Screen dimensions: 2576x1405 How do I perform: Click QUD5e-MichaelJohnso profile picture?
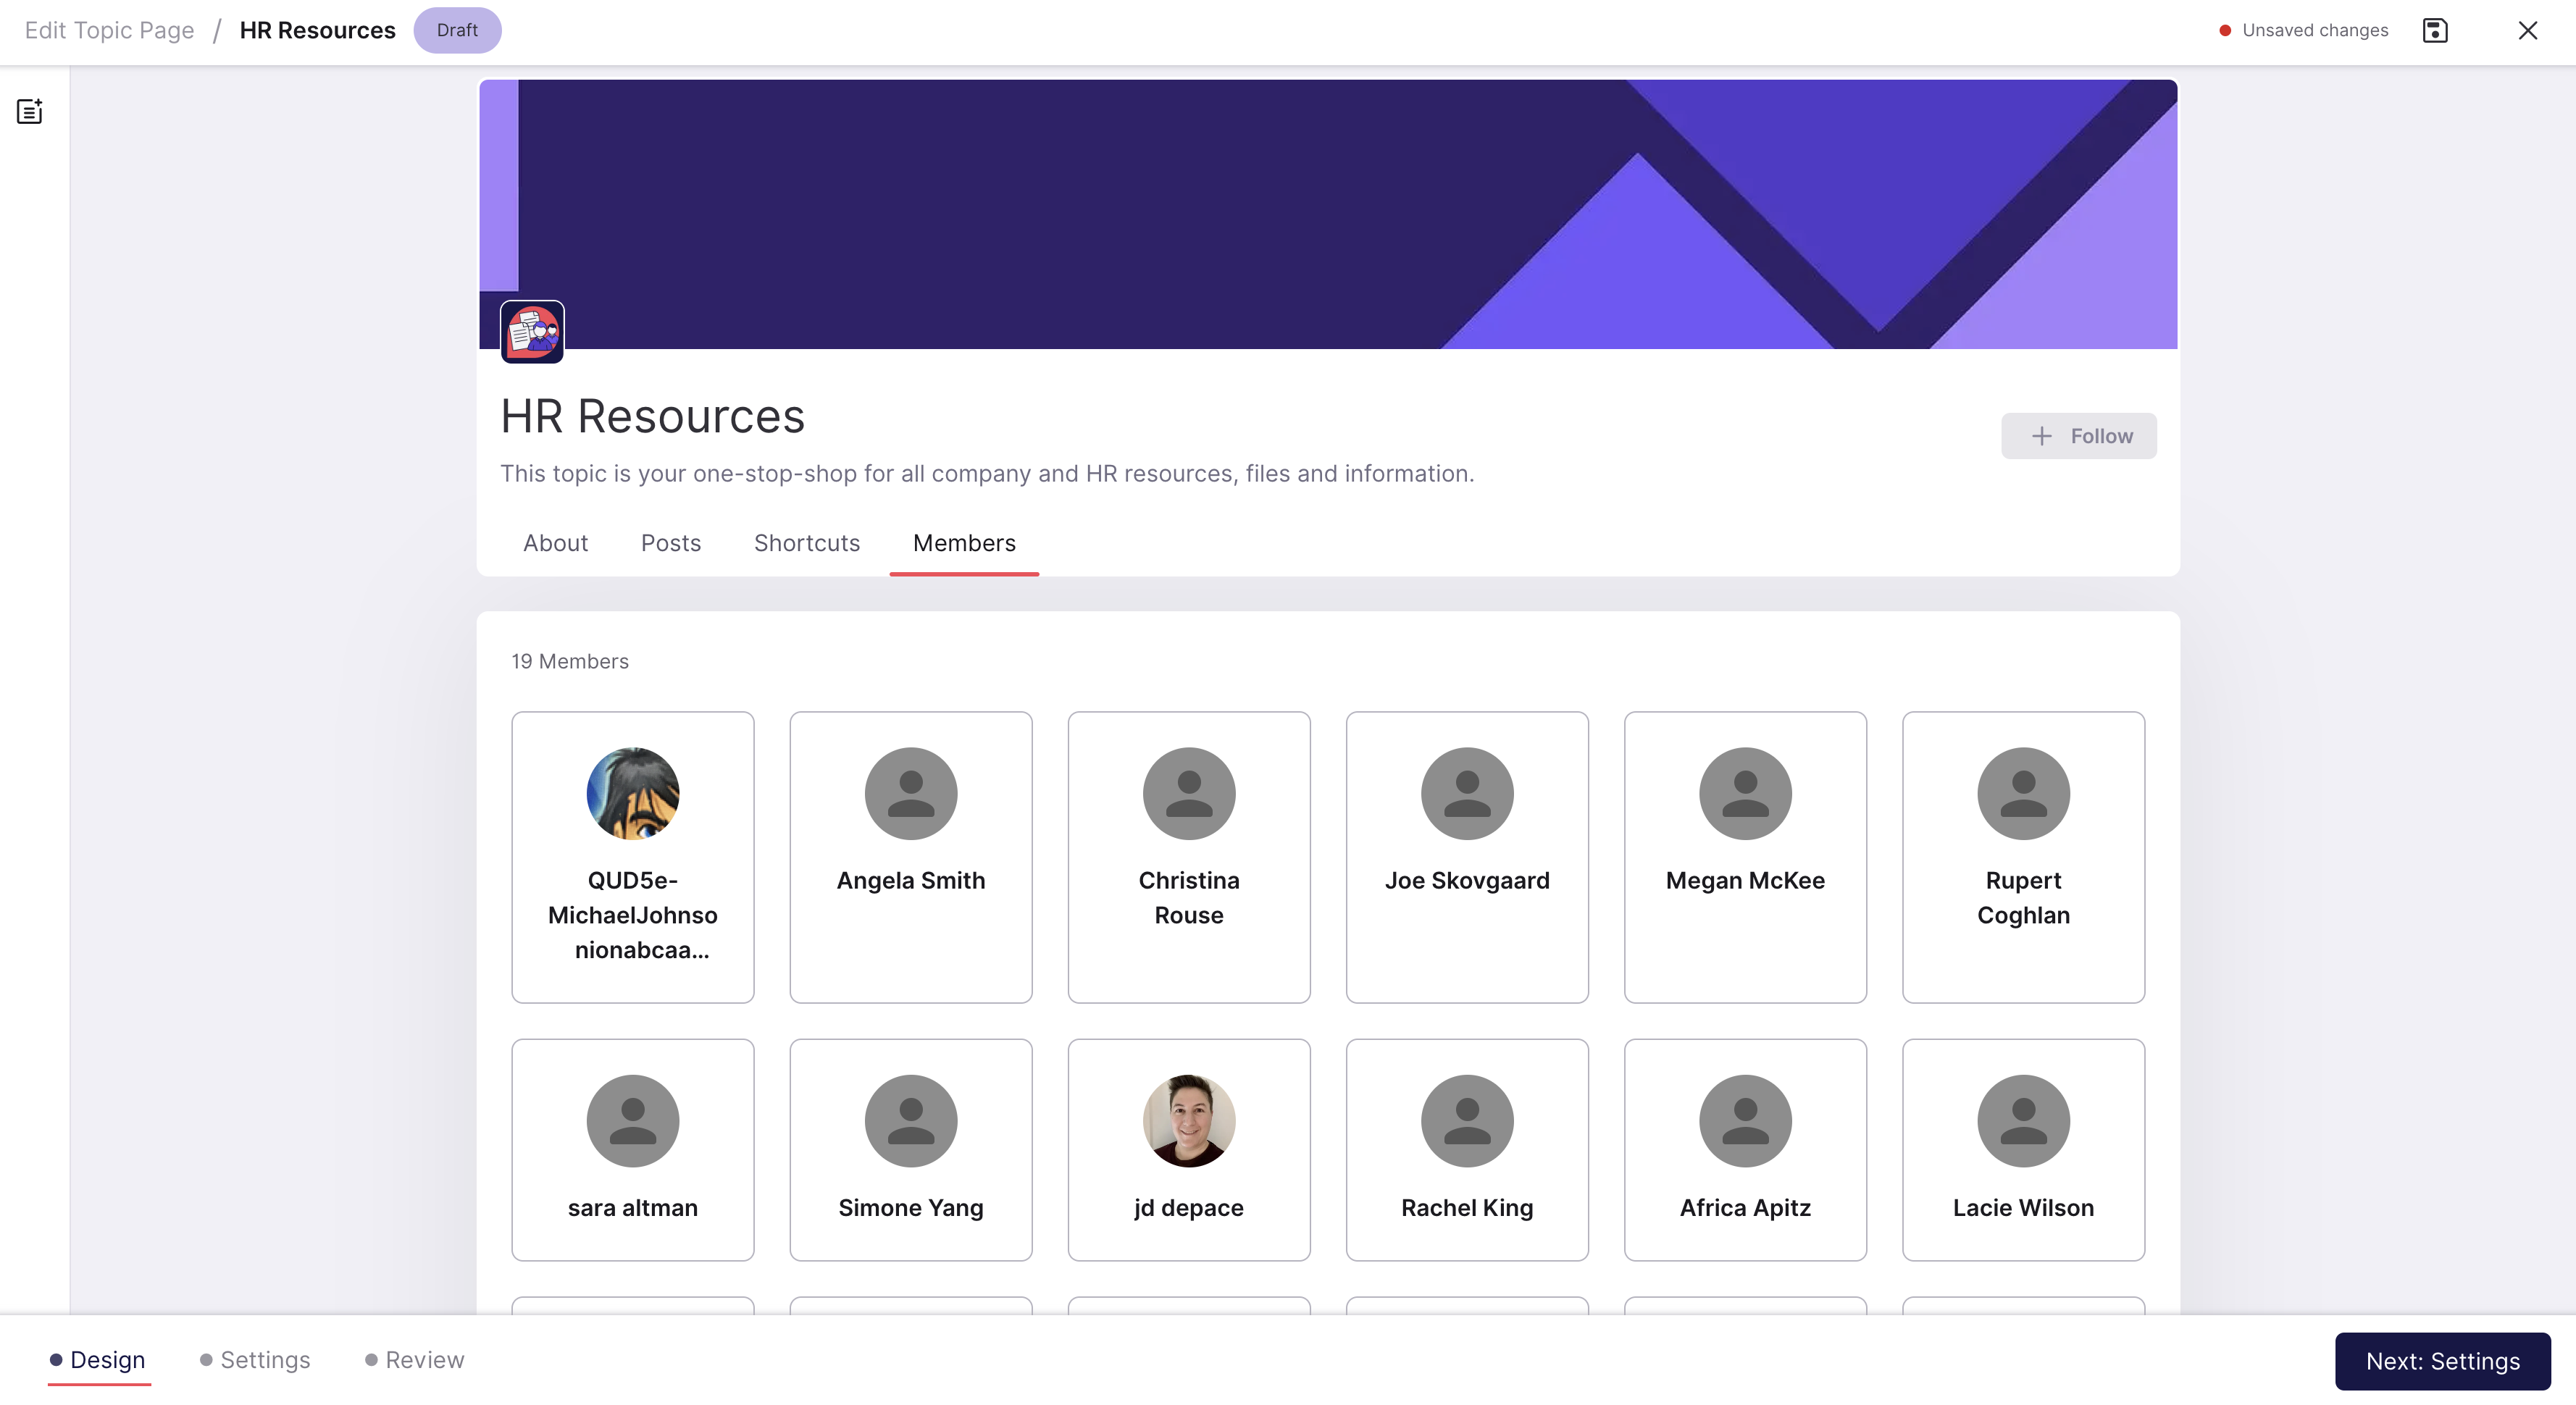pos(633,793)
